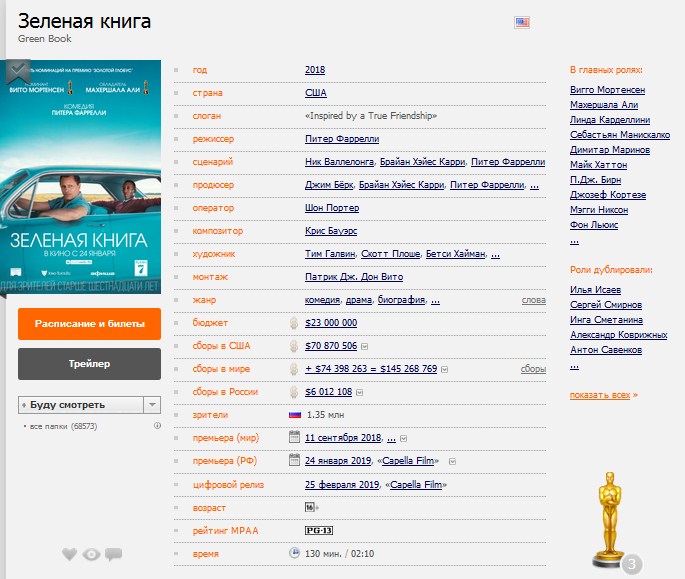Click the US flag icon near the title
The height and width of the screenshot is (579, 685).
[522, 22]
